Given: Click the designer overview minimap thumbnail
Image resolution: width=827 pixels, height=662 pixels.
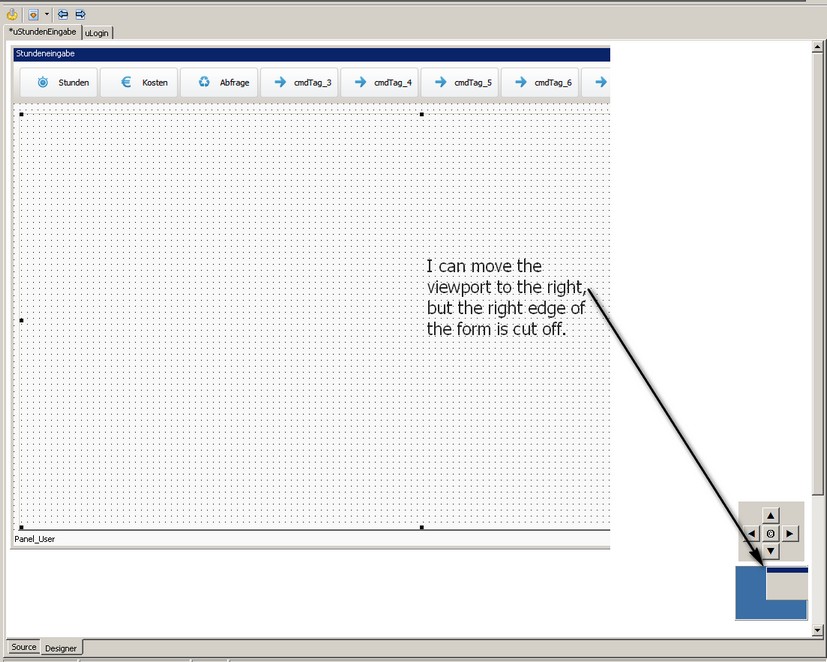Looking at the screenshot, I should coord(772,593).
